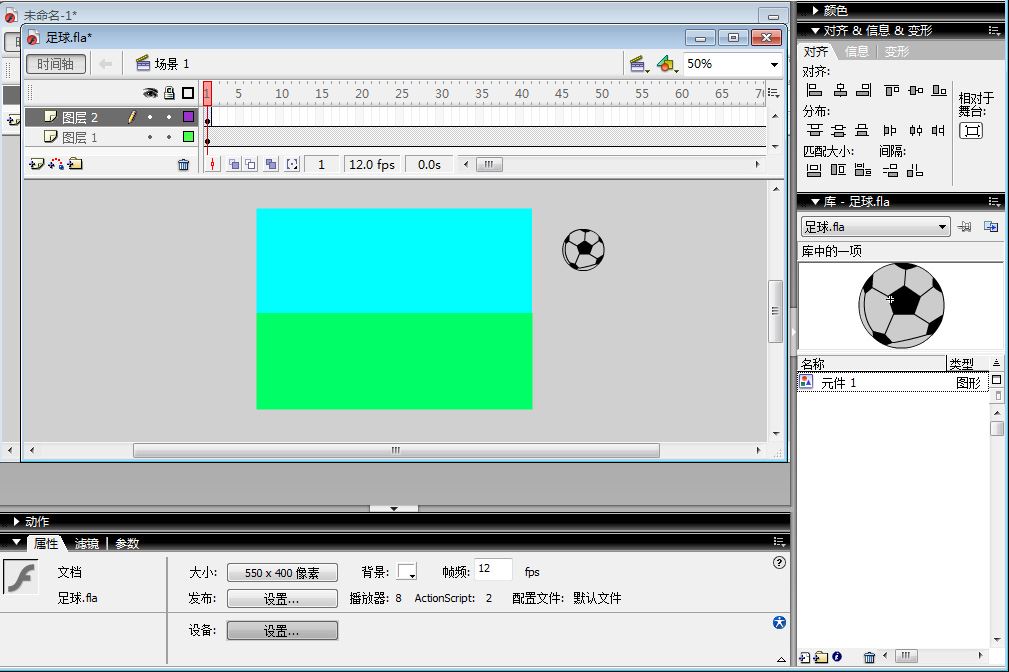
Task: Click the match width icon
Action: (x=814, y=171)
